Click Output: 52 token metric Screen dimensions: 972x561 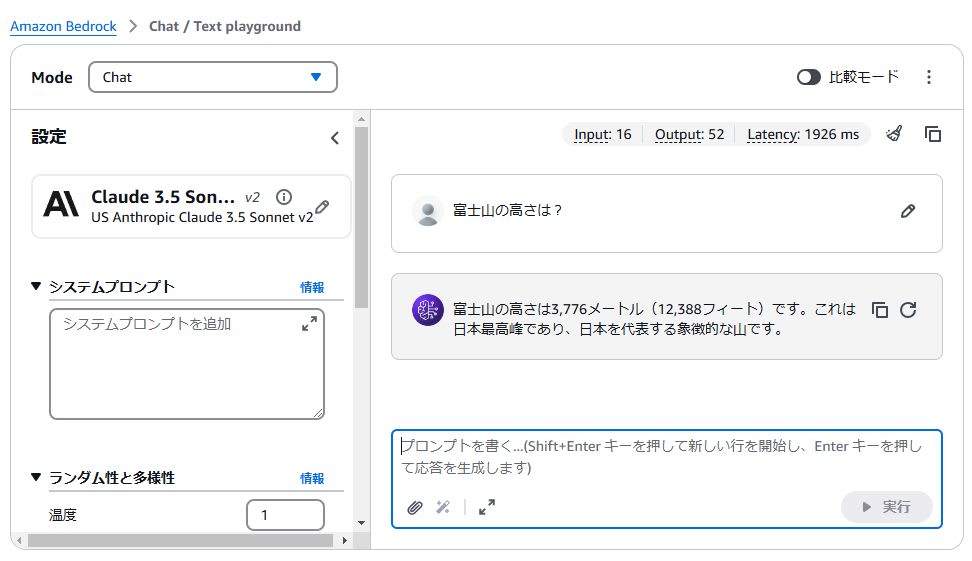[689, 135]
